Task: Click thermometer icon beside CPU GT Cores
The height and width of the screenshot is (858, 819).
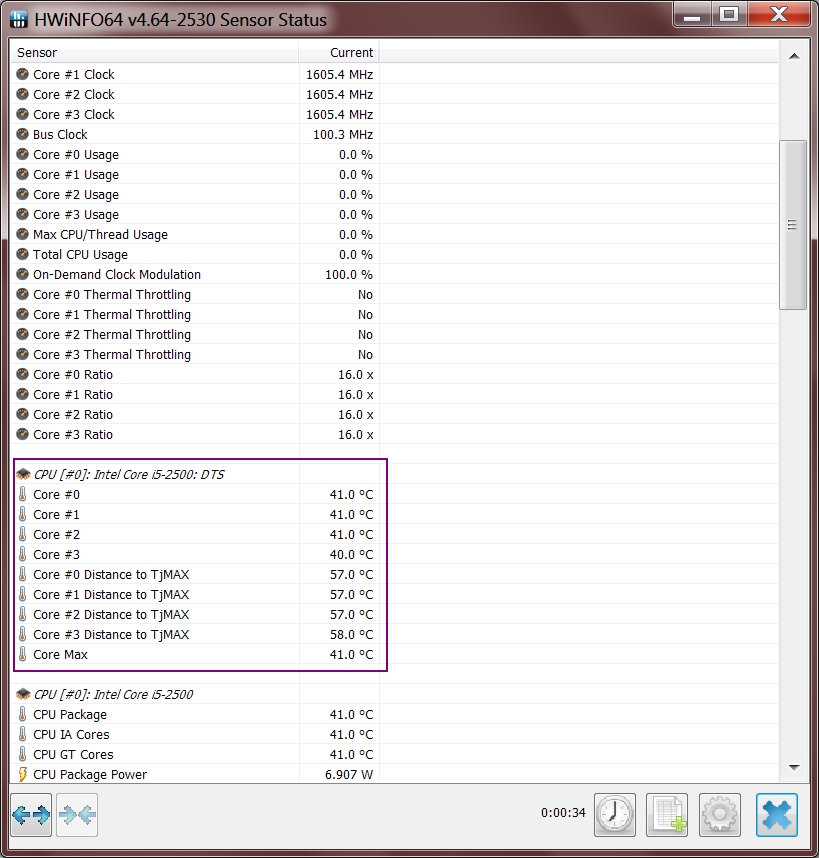Action: click(x=22, y=754)
